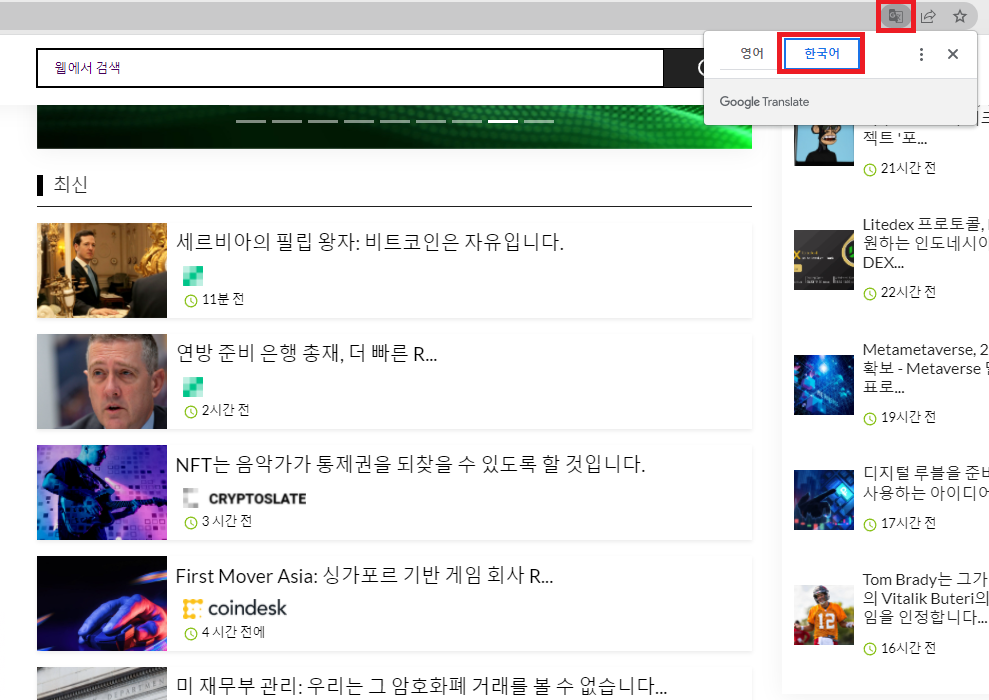Click the coindesk source logo
Screen dimensions: 989x700
[235, 609]
